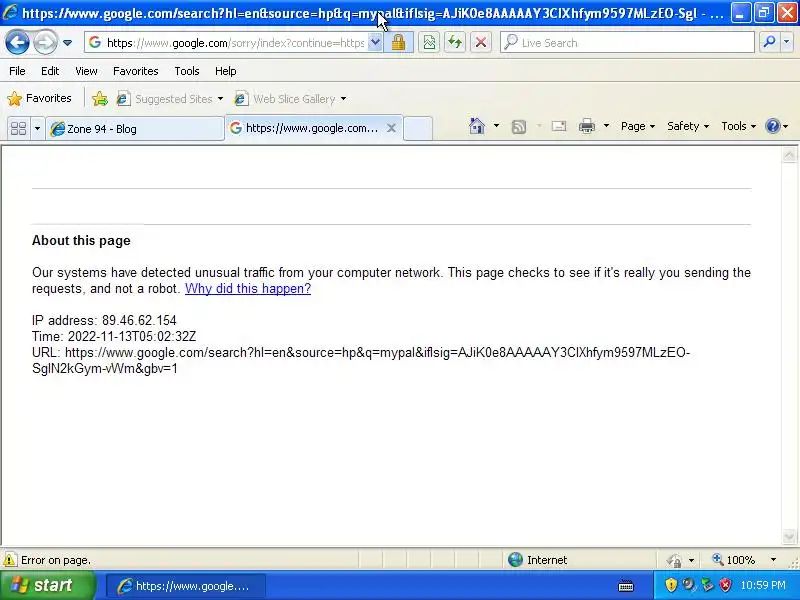
Task: Run search with the magnifier button
Action: tap(769, 42)
